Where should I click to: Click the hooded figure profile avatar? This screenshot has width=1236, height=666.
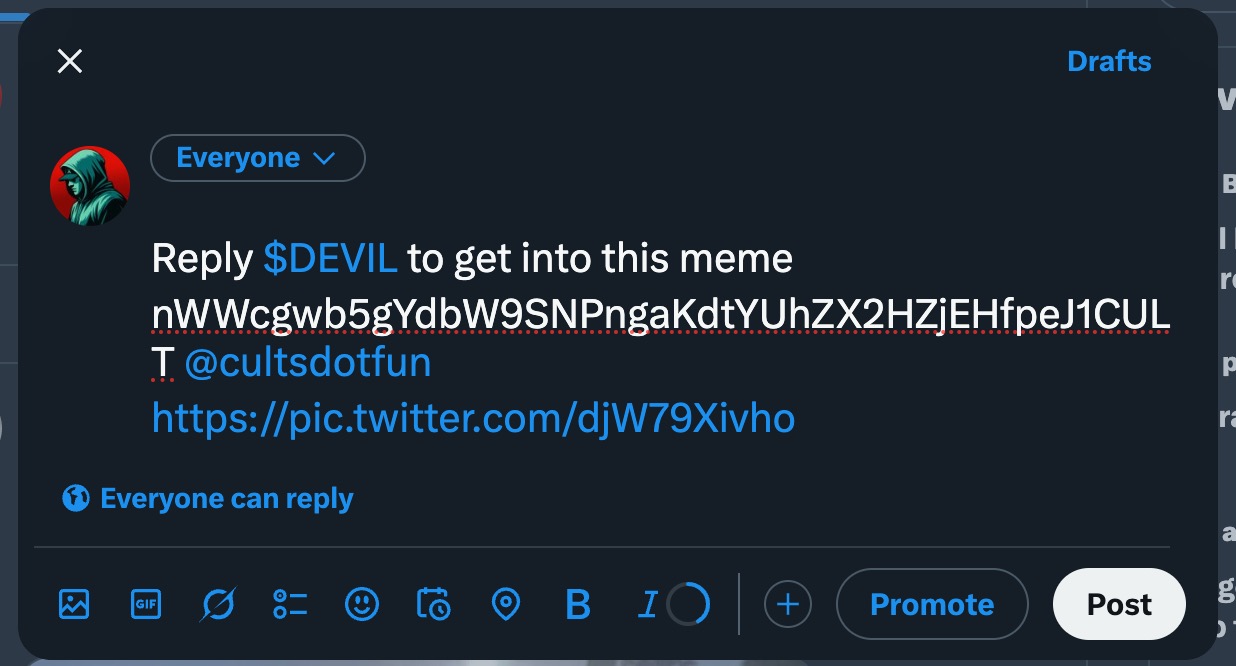click(x=90, y=186)
